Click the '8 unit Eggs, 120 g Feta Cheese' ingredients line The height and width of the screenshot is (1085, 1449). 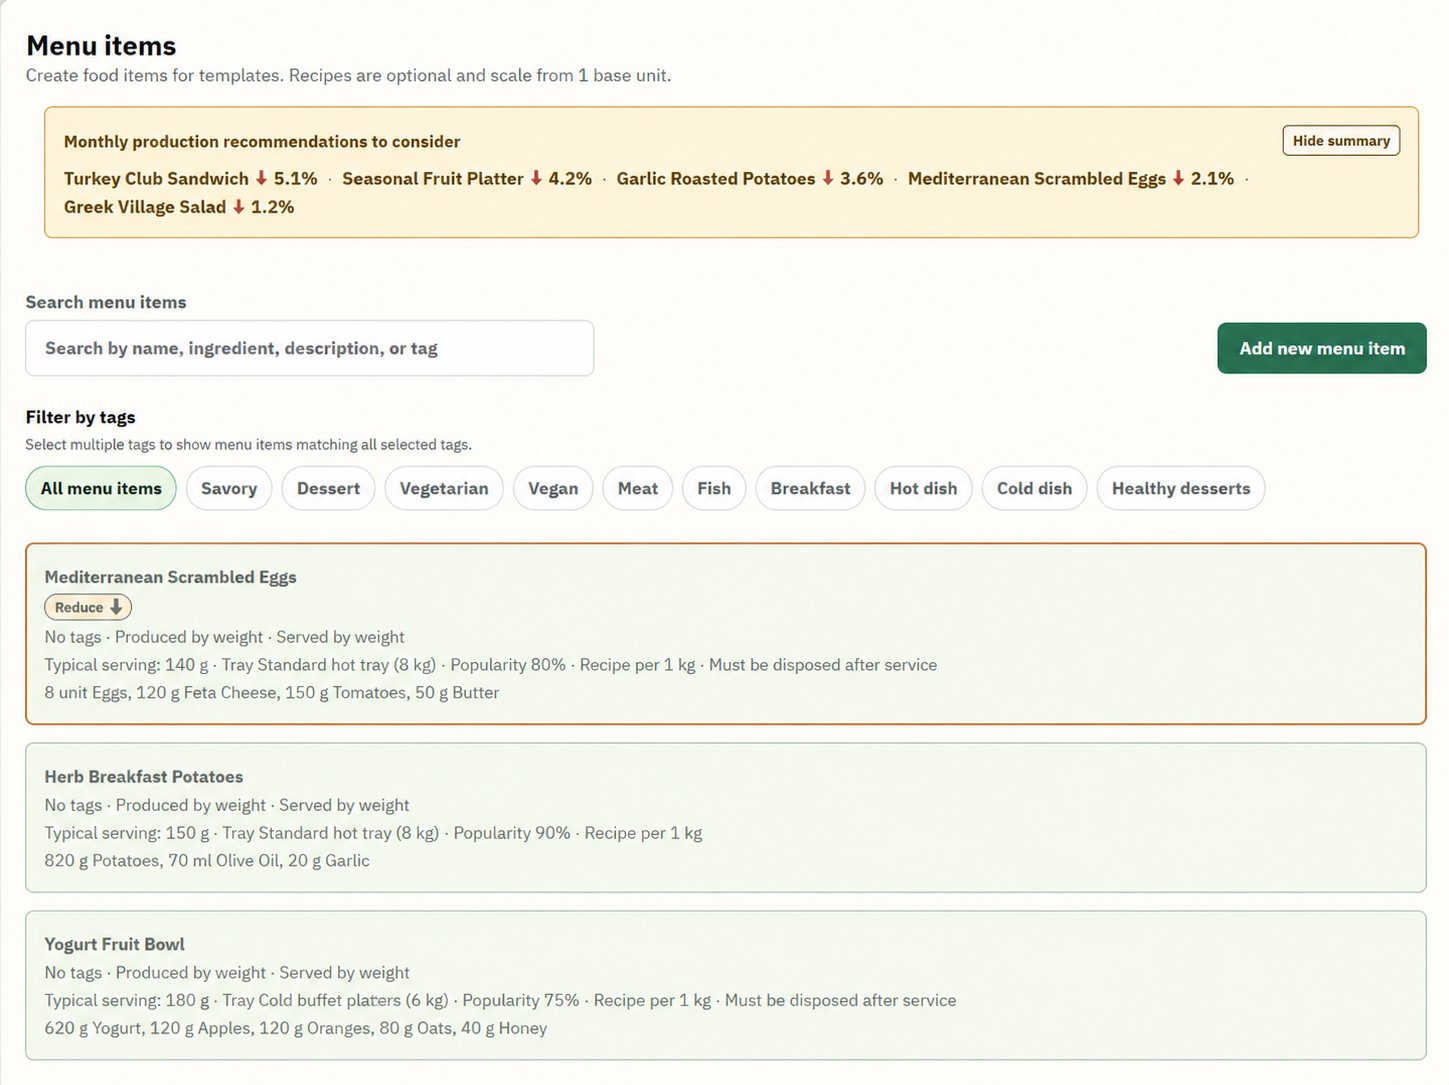(271, 692)
